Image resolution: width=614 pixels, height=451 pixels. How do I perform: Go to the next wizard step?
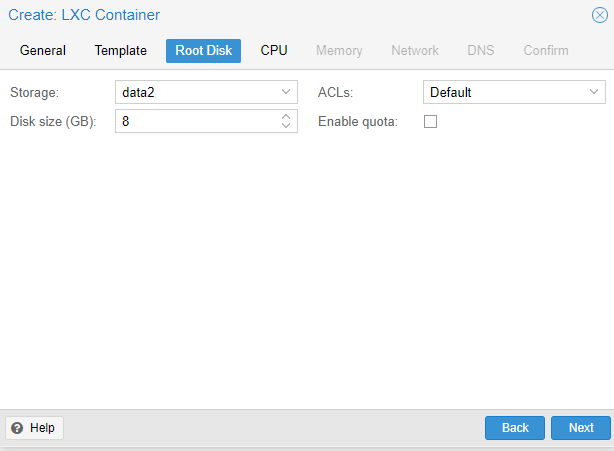tap(581, 428)
